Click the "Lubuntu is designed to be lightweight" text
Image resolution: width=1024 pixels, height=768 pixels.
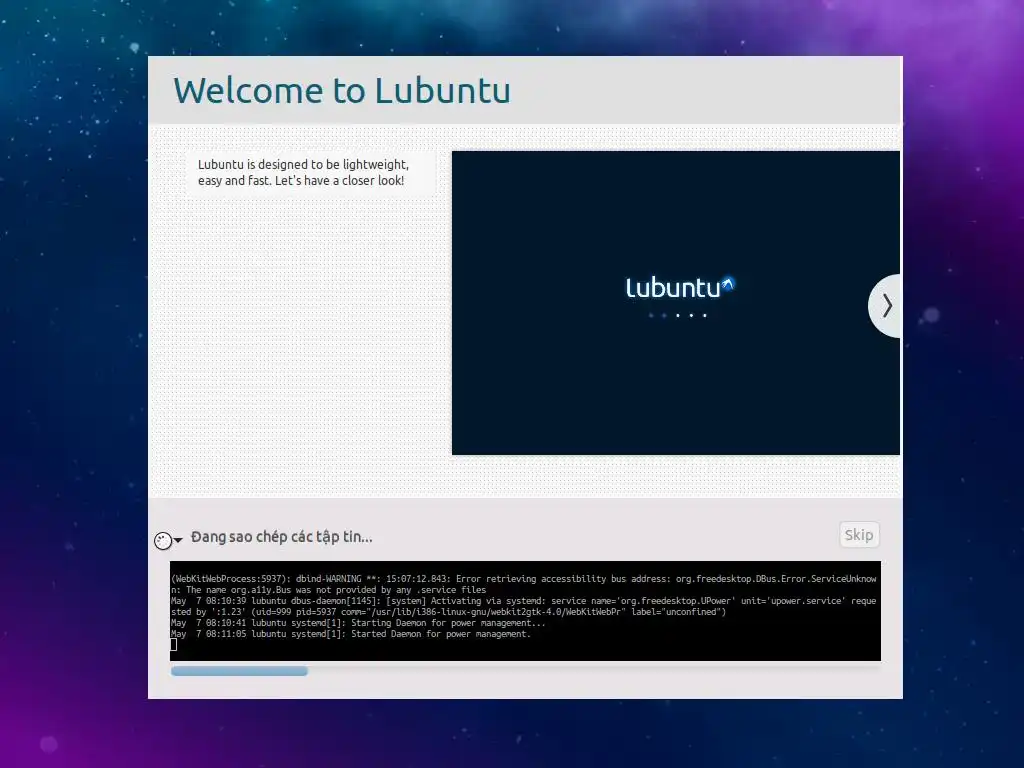click(303, 172)
